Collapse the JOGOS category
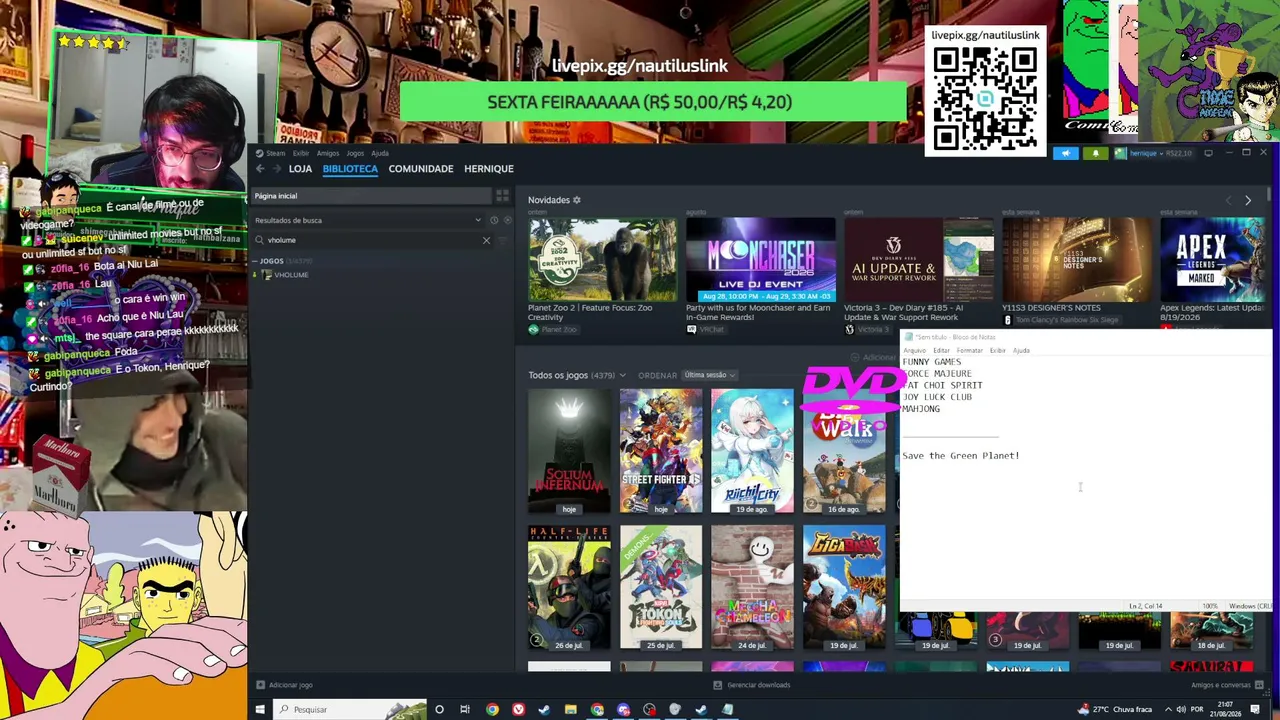The width and height of the screenshot is (1280, 720). pos(254,261)
